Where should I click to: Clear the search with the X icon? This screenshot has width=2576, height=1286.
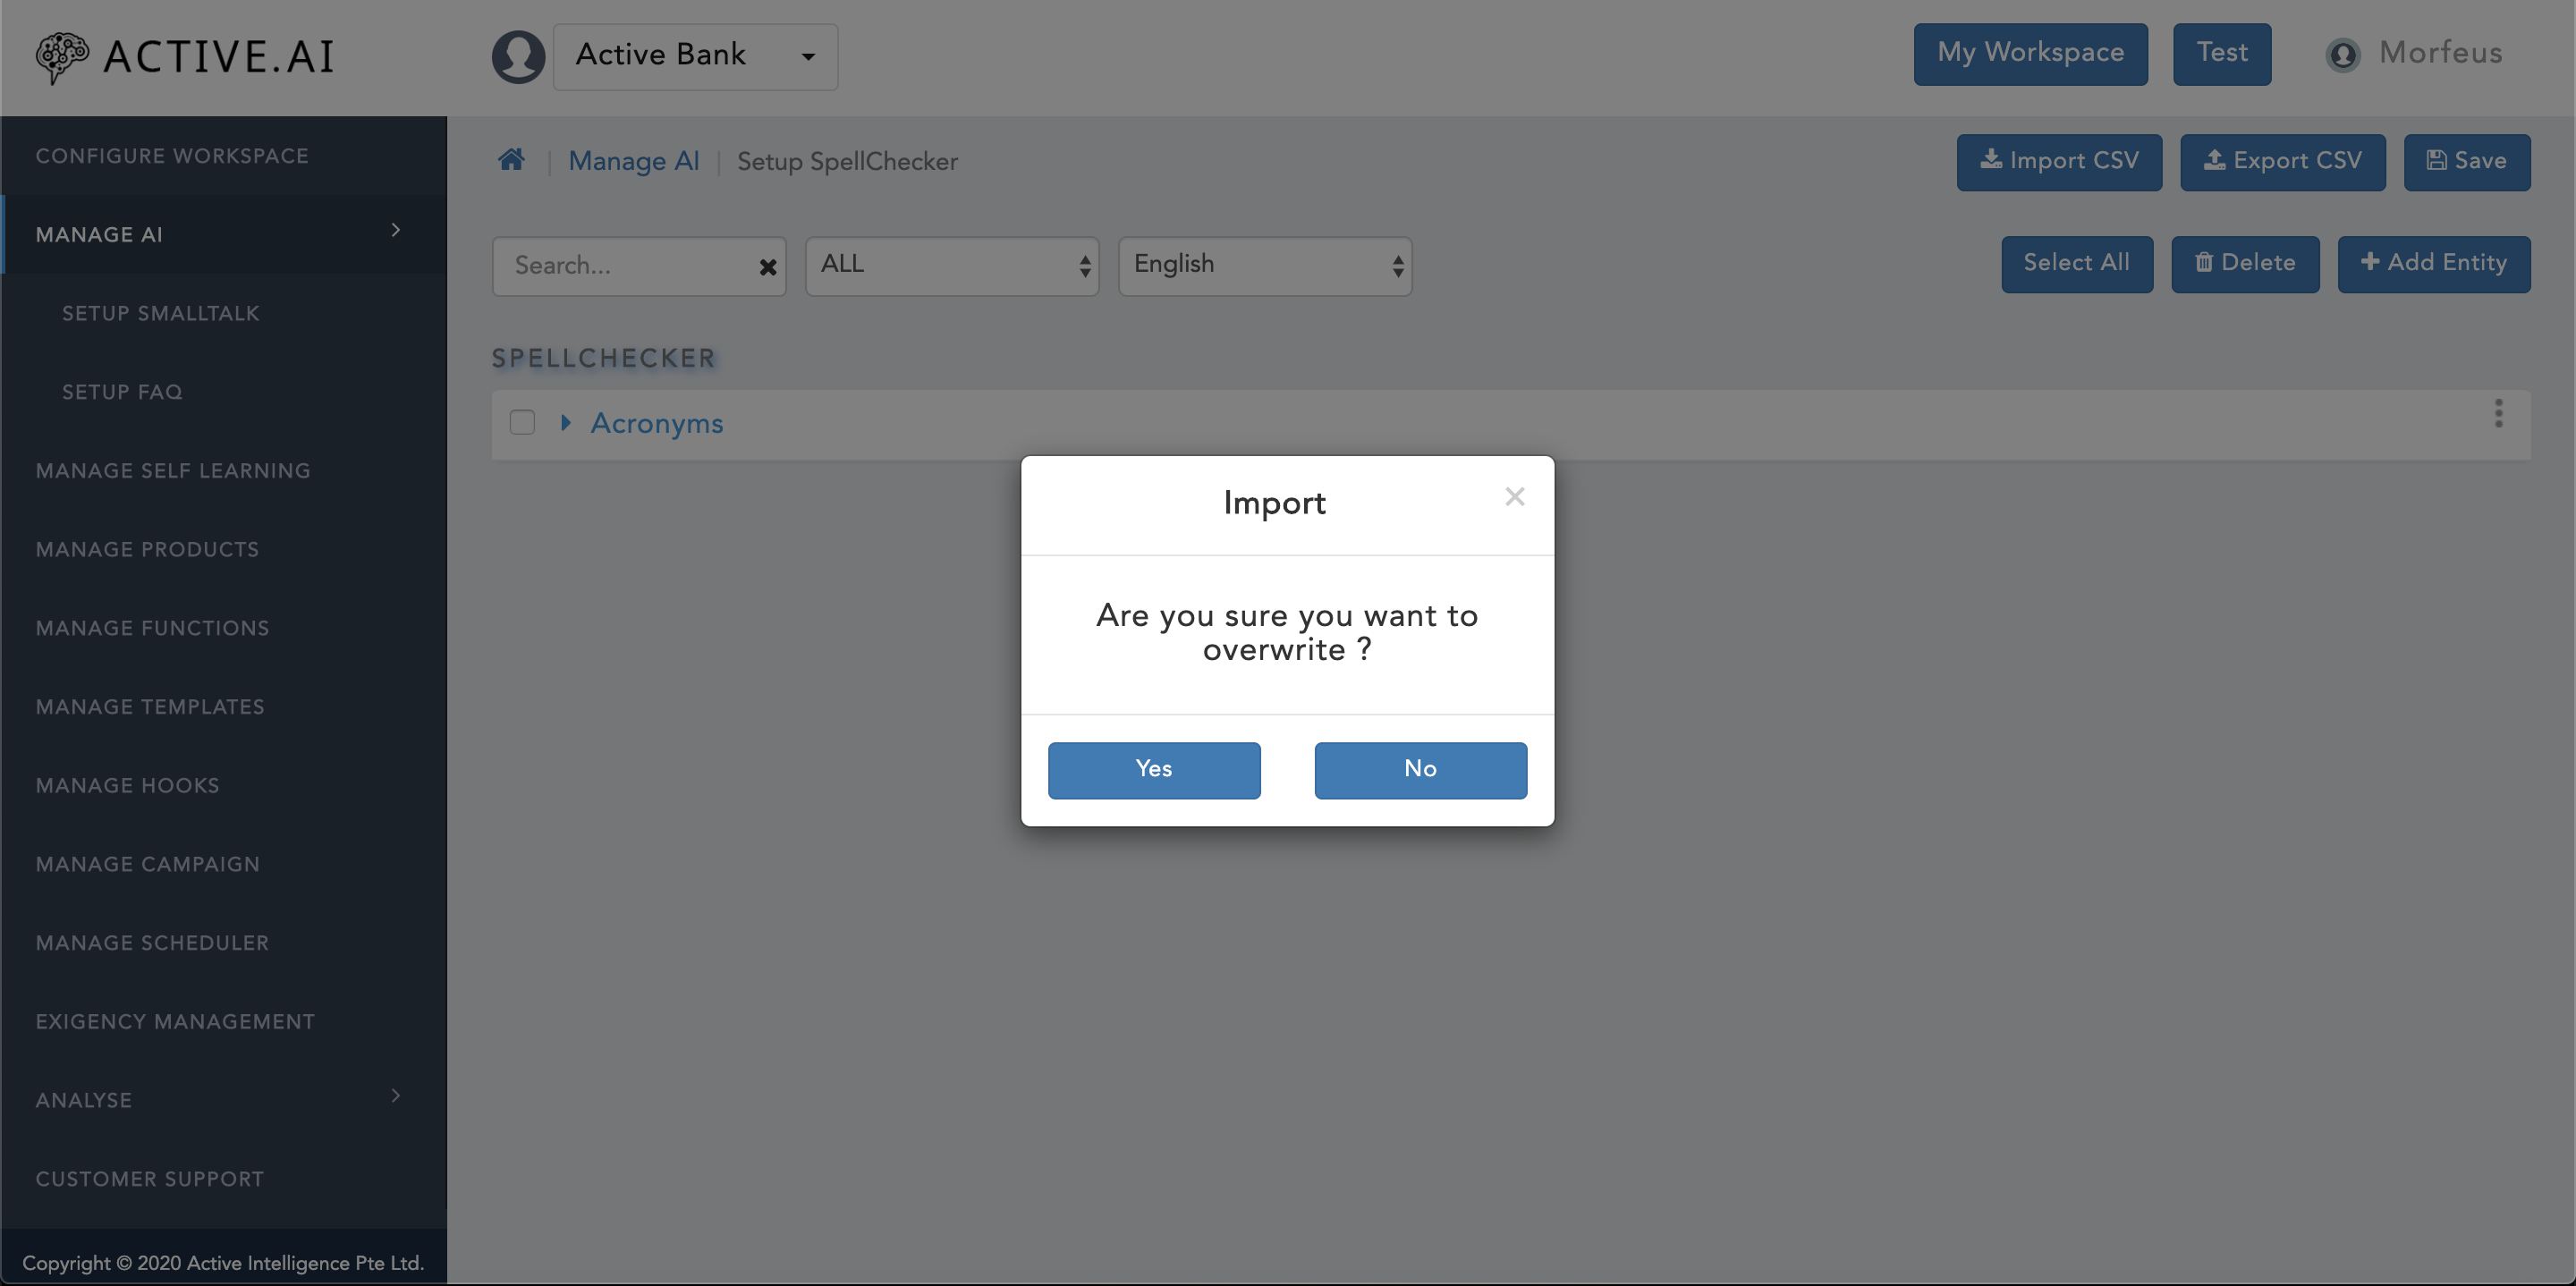pos(767,267)
